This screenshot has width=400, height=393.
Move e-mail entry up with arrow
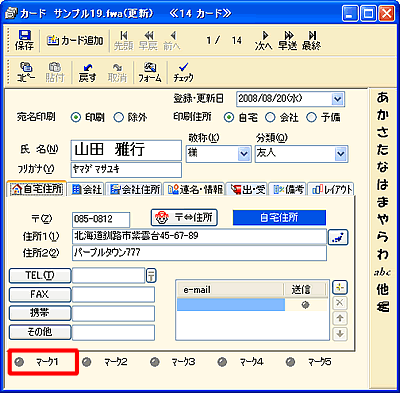[x=340, y=318]
